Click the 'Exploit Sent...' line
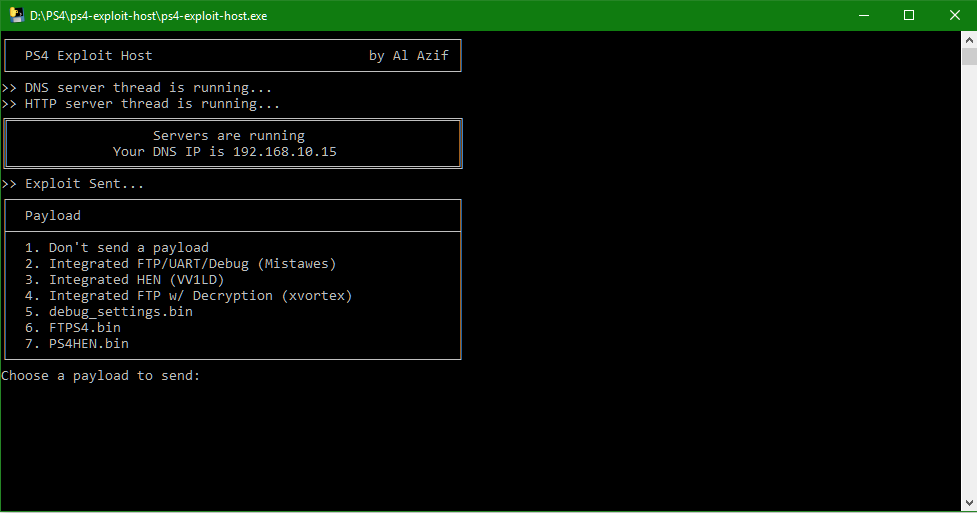The height and width of the screenshot is (513, 977). pos(73,183)
